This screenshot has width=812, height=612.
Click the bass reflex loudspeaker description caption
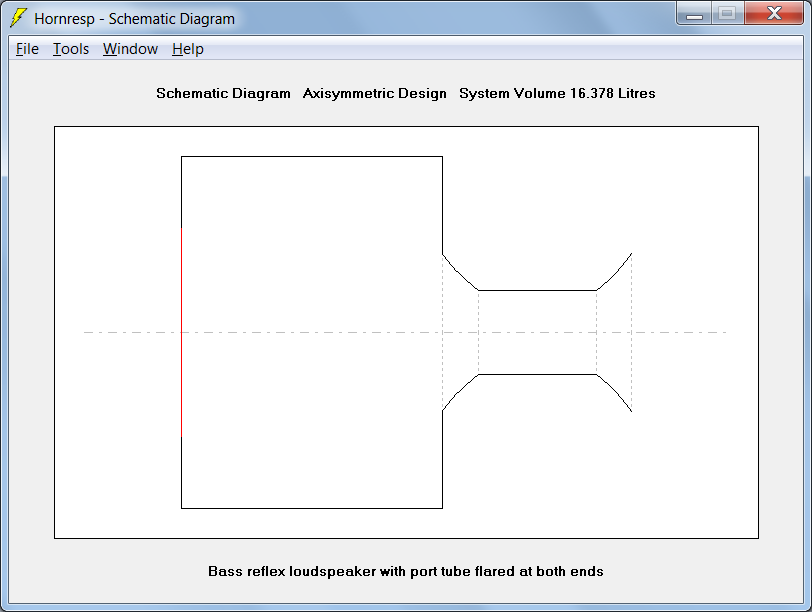point(405,572)
